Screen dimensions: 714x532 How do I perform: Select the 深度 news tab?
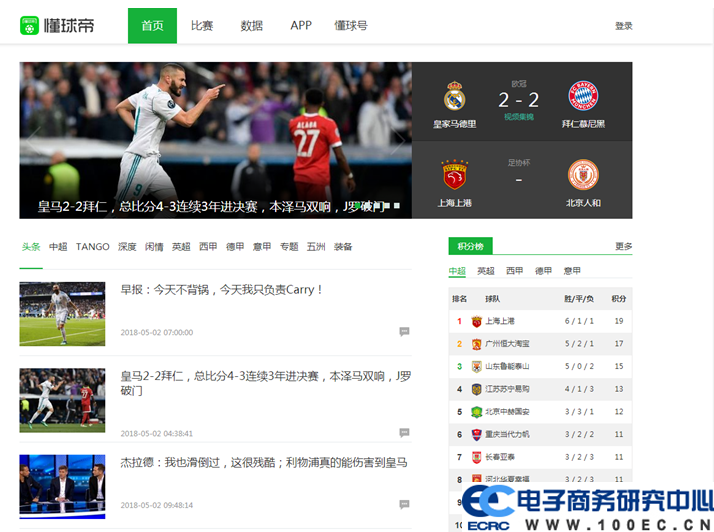coord(127,247)
